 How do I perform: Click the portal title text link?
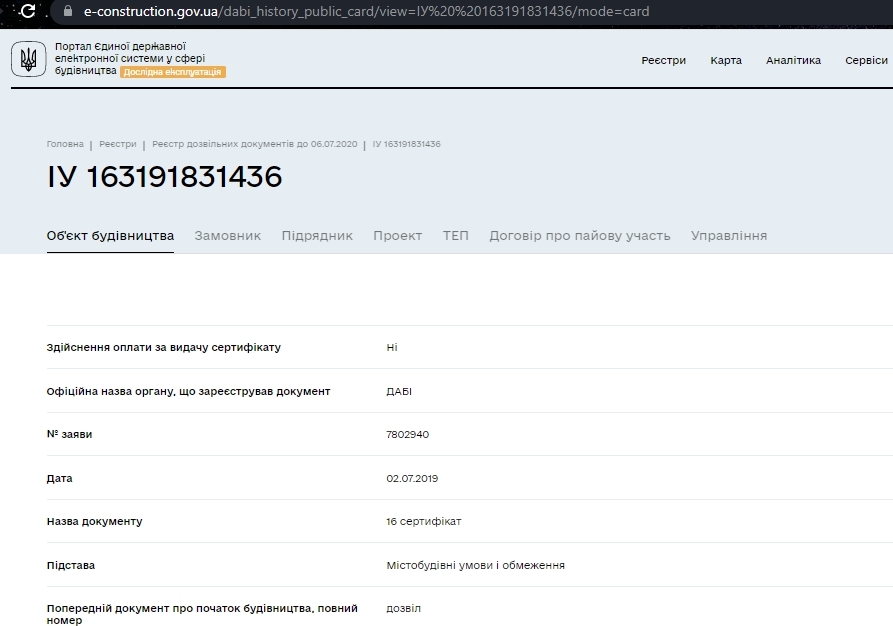130,58
